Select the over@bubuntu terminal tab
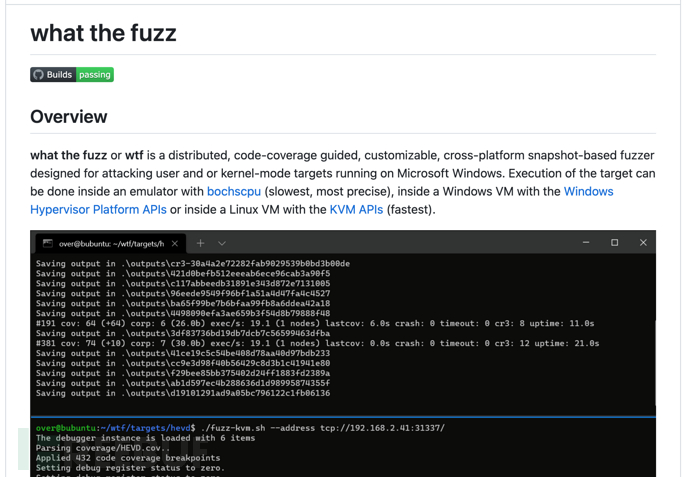Image resolution: width=690 pixels, height=477 pixels. coord(110,243)
